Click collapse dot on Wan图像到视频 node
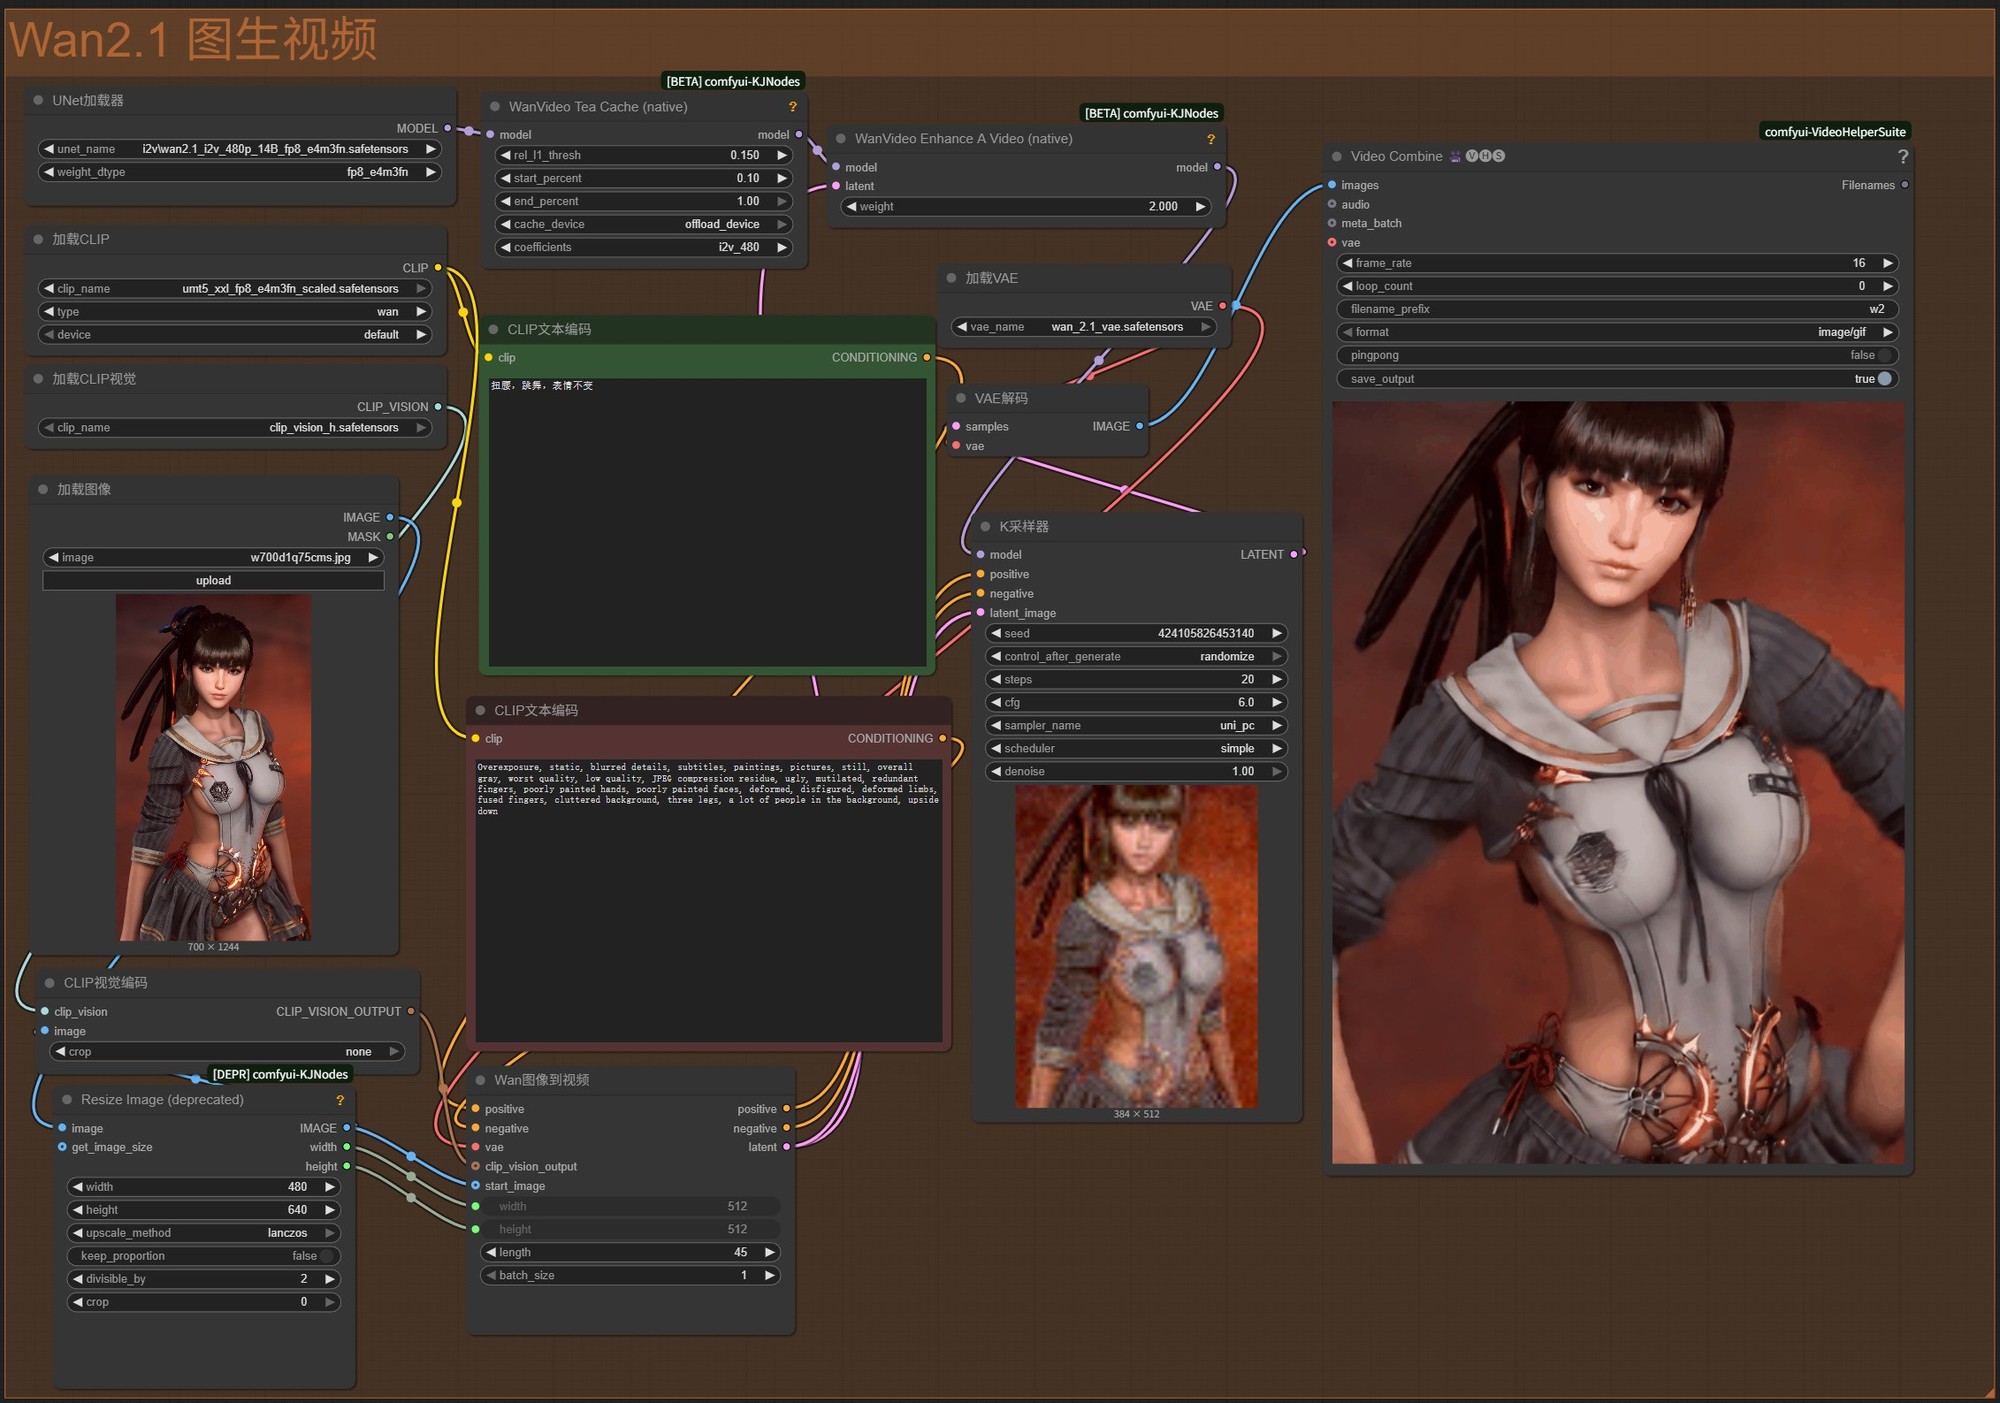This screenshot has width=2000, height=1403. 480,1080
